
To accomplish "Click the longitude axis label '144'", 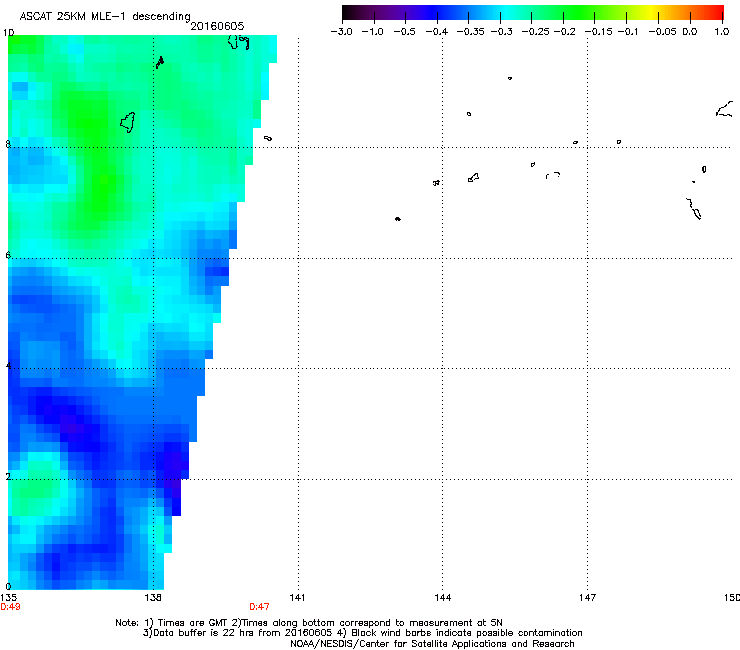I will click(443, 598).
